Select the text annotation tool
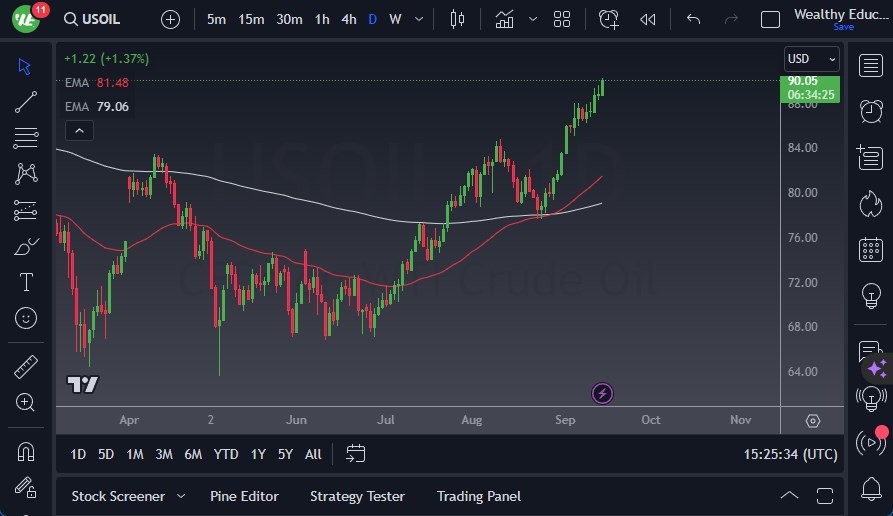 (26, 282)
